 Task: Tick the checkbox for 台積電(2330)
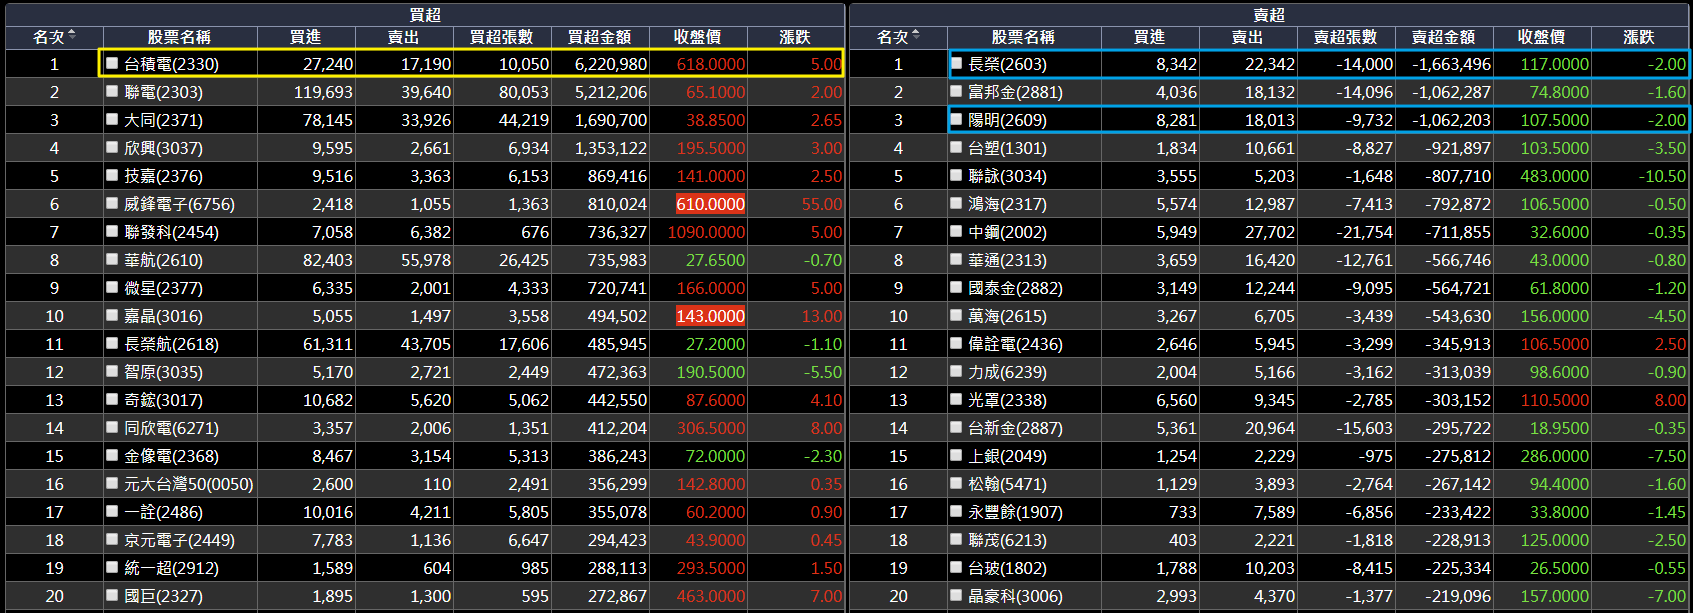point(113,63)
